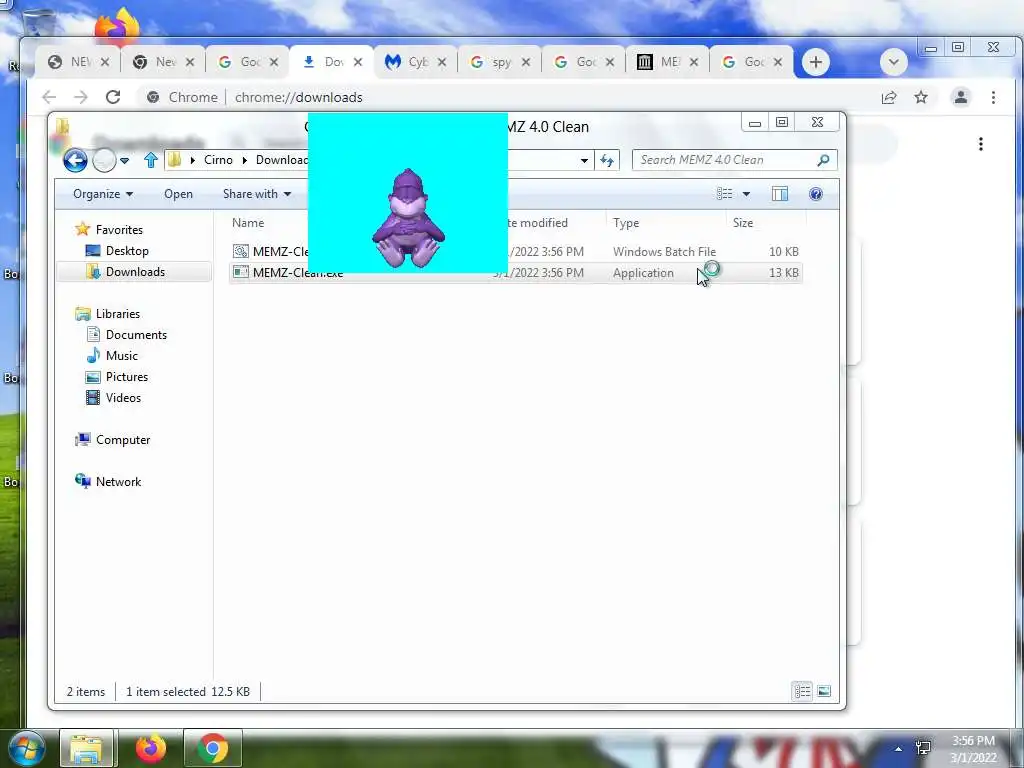Select Downloads in the navigation pane
1024x768 pixels.
(x=135, y=272)
